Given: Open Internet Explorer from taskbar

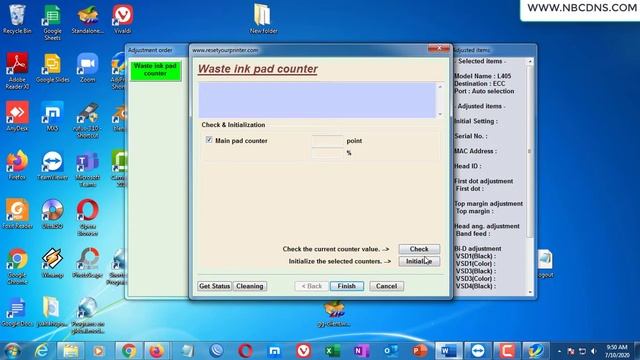Looking at the screenshot, I should click(x=42, y=351).
